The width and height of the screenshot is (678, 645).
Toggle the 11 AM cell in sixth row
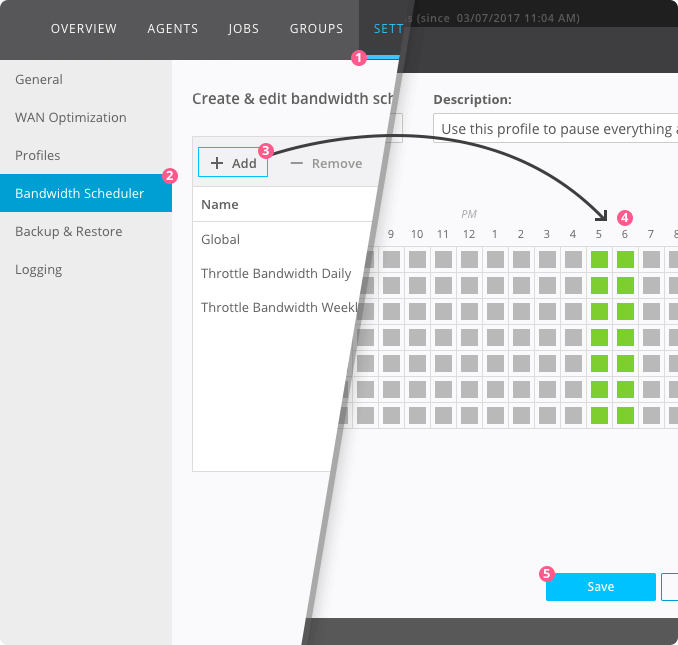click(443, 390)
